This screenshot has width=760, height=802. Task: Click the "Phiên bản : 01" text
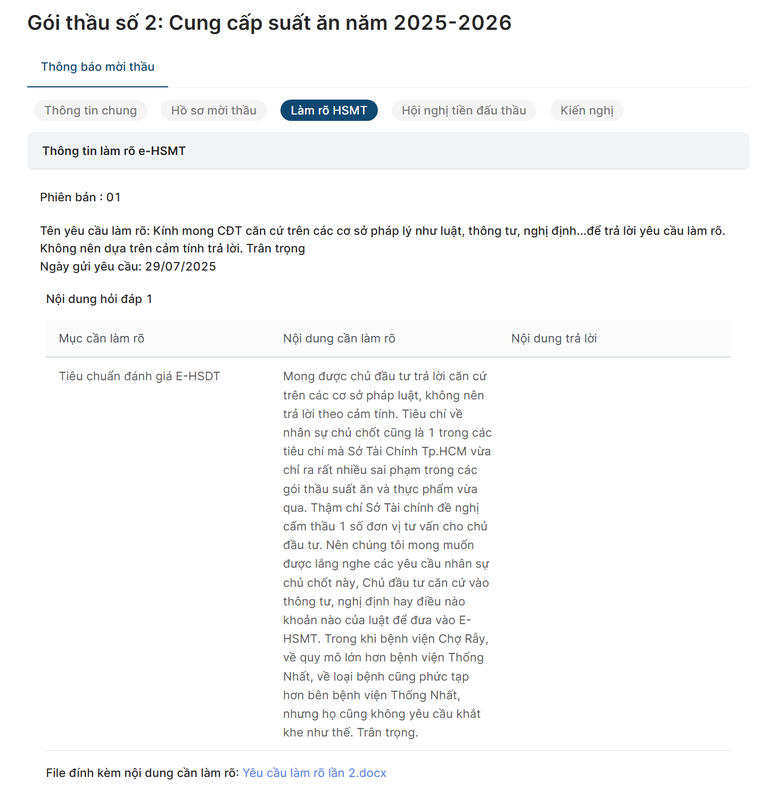[80, 197]
